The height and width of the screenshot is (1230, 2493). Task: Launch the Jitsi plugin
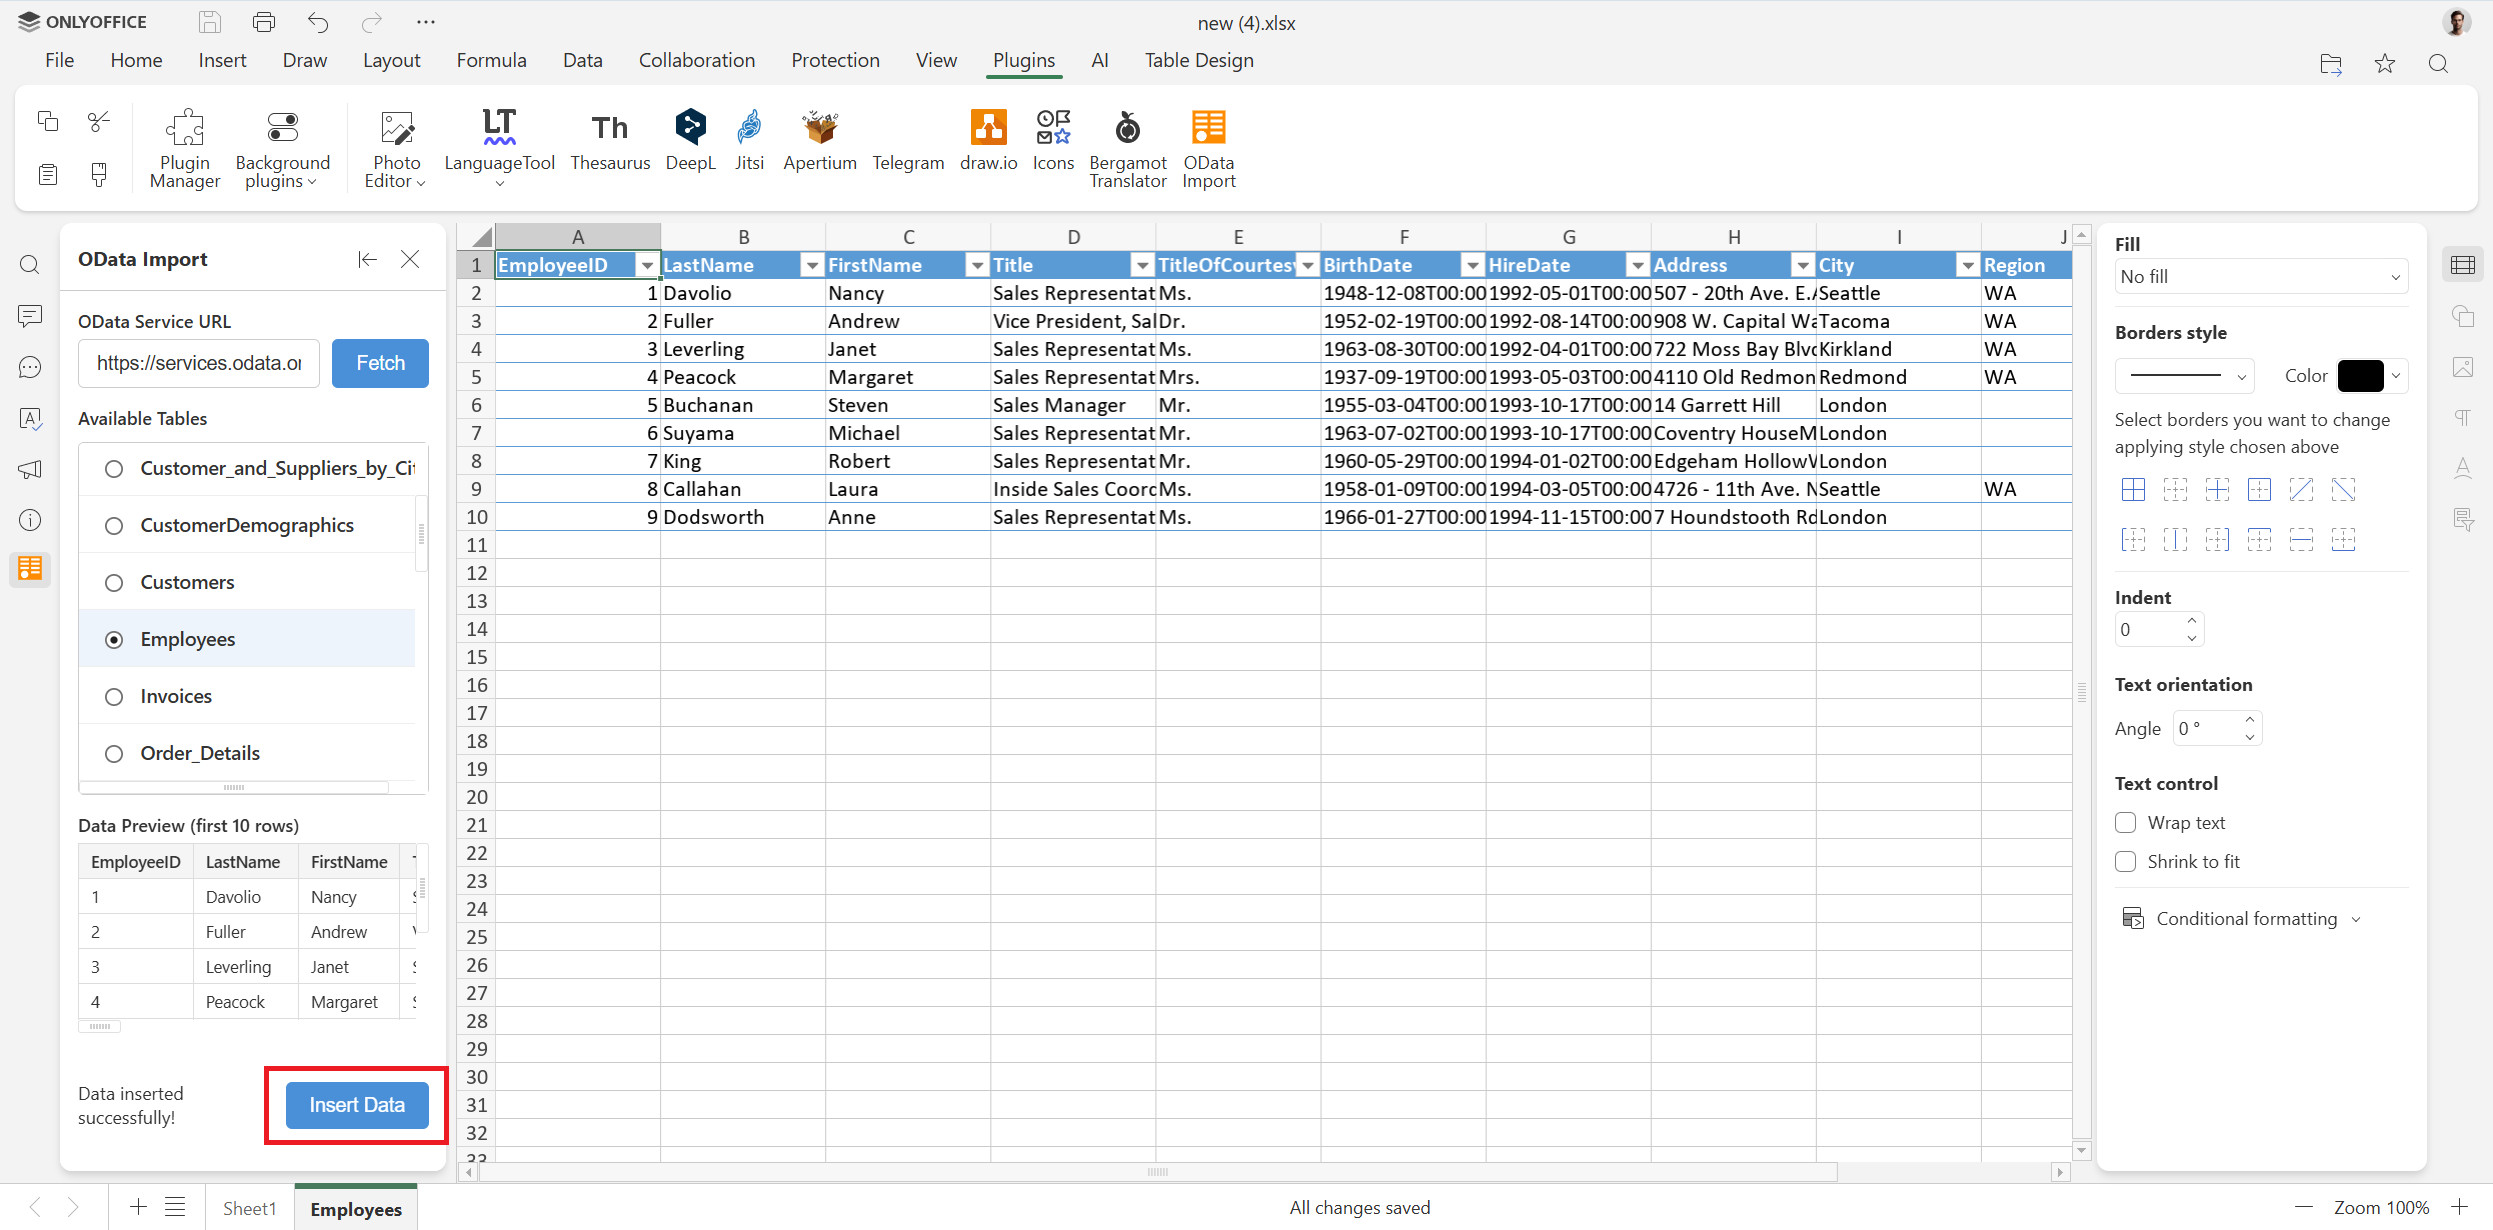coord(748,140)
